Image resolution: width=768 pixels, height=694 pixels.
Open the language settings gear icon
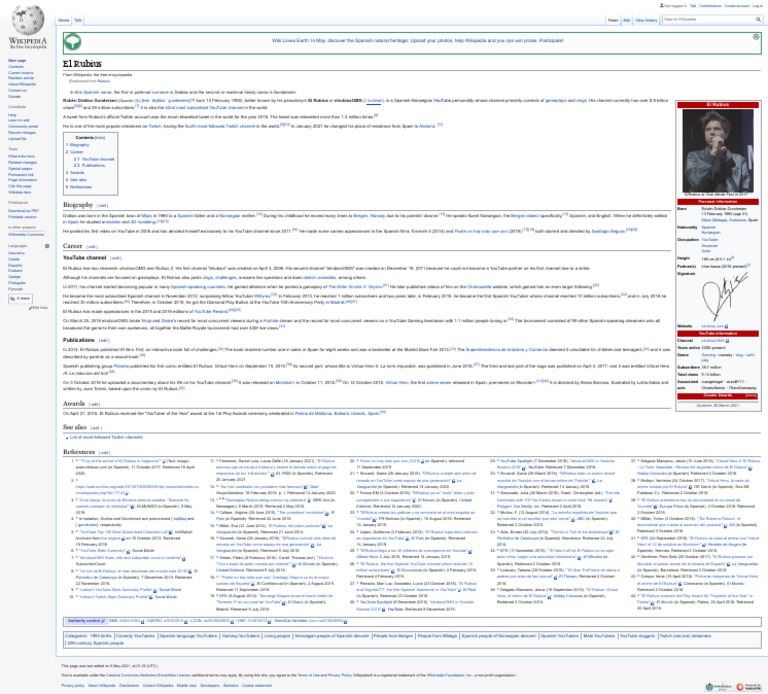[x=46, y=244]
